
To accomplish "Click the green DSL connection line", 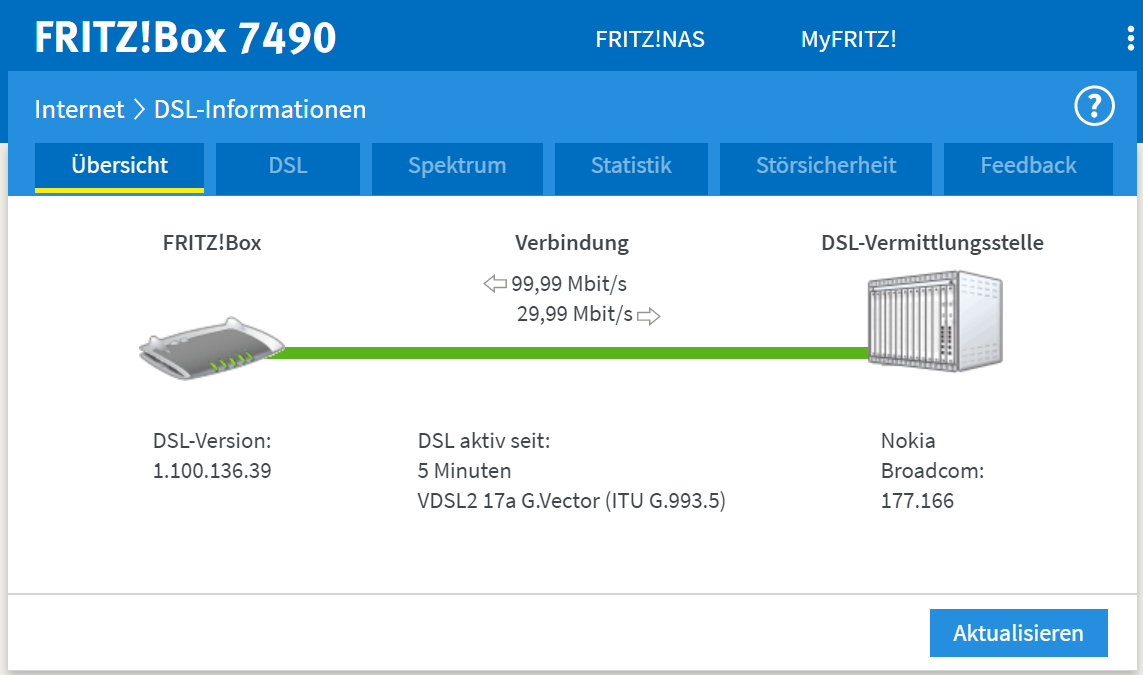I will (575, 352).
